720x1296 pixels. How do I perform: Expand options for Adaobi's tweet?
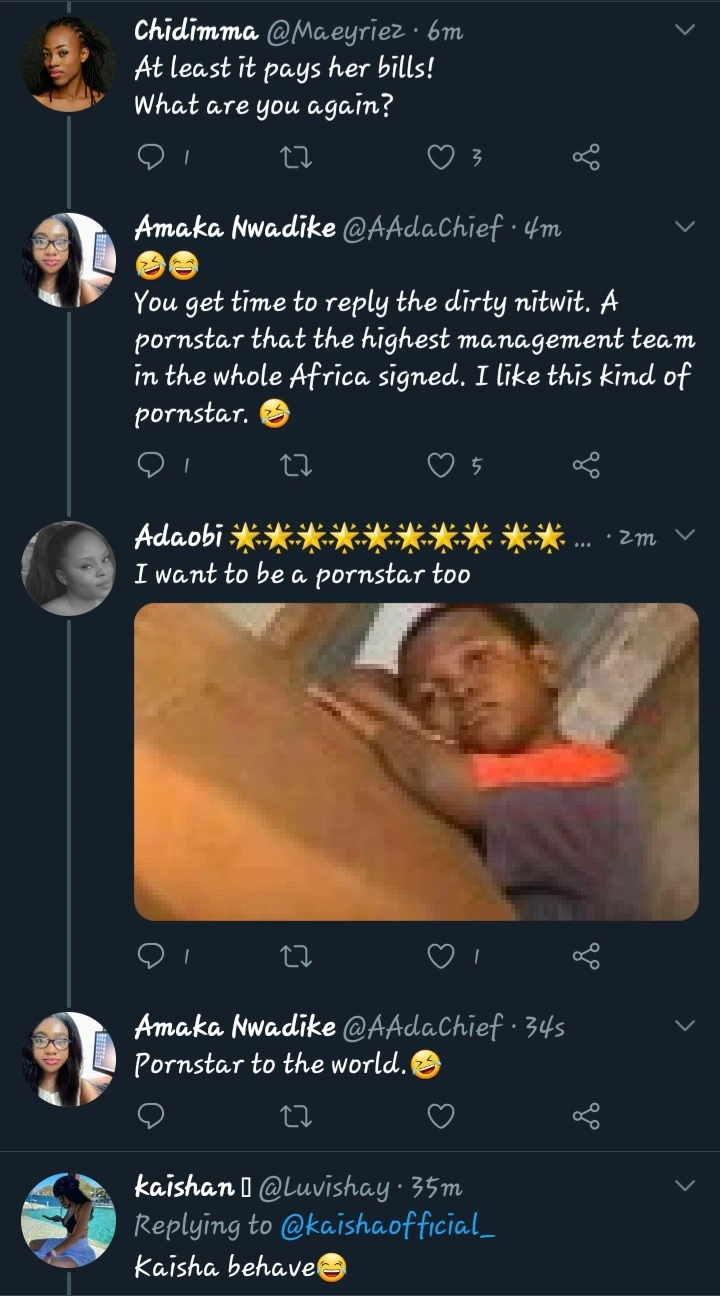point(685,536)
